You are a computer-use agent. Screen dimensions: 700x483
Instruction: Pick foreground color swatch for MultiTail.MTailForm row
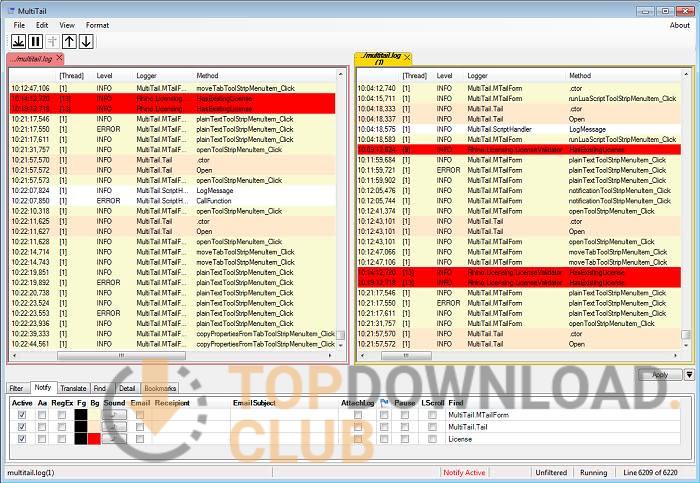81,415
